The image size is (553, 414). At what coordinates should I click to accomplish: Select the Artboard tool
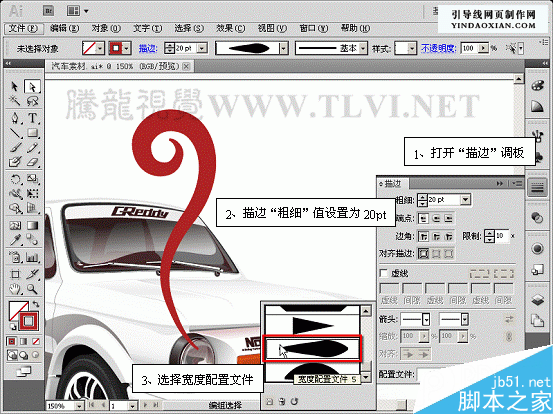14,274
